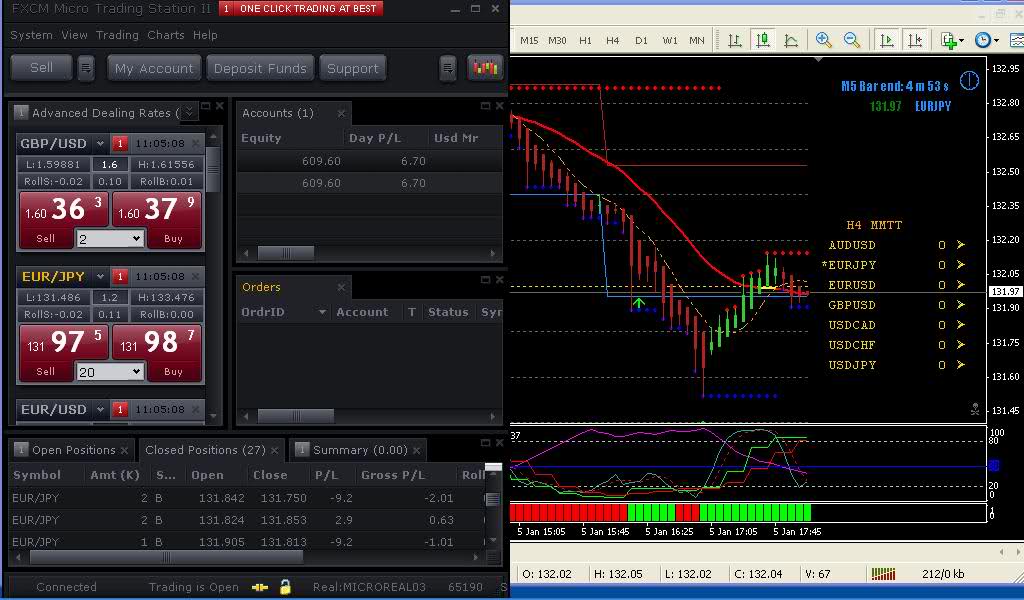
Task: Click the zoom out magnifier on chart toolbar
Action: point(852,40)
